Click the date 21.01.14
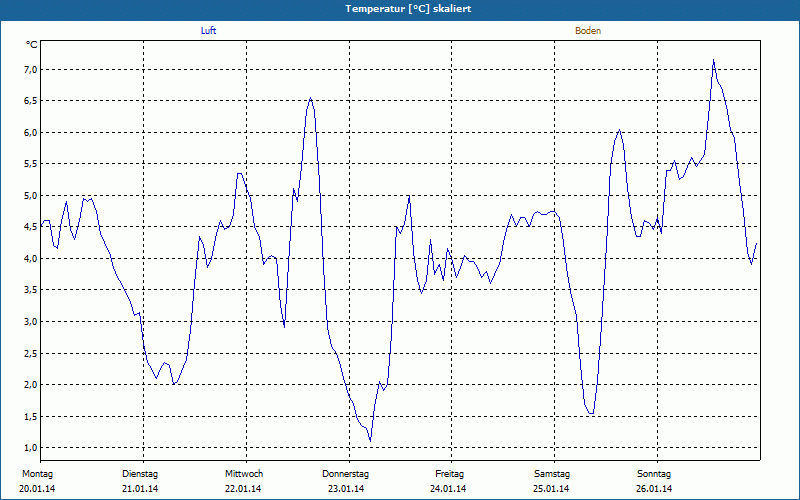 click(x=140, y=489)
